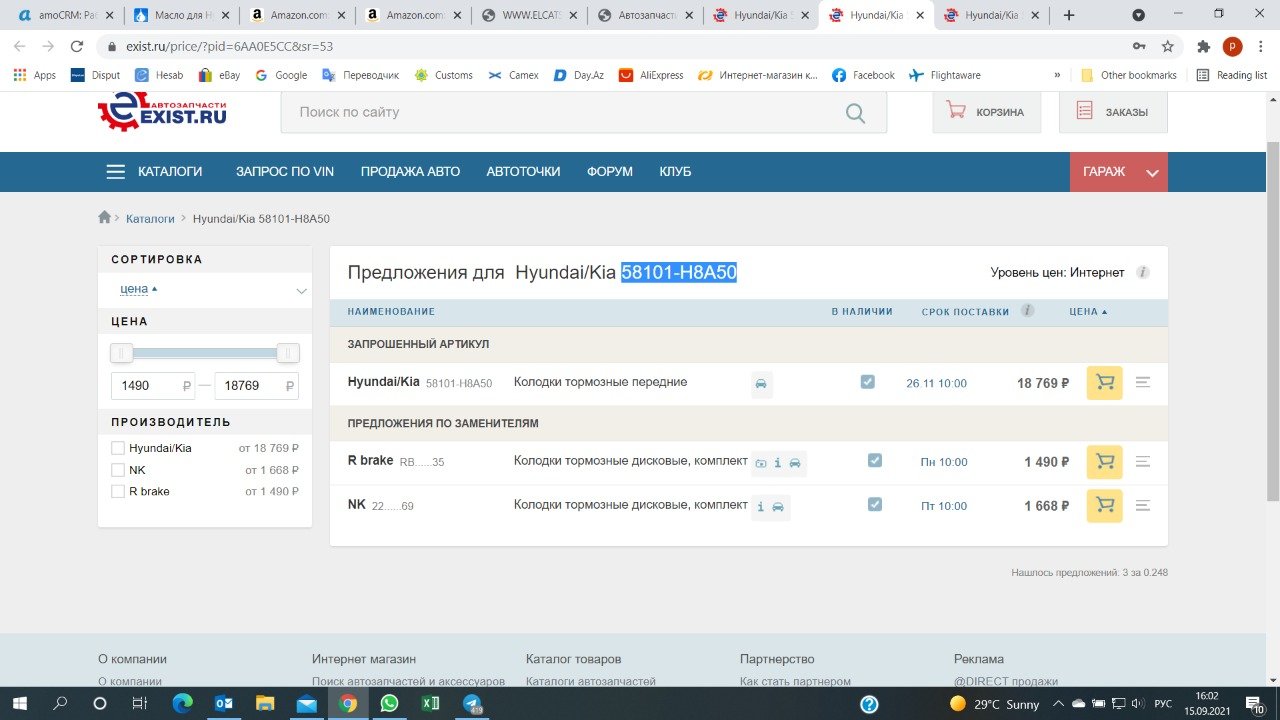Check the Hyundai/Kia manufacturer filter
1280x720 pixels.
coord(118,448)
